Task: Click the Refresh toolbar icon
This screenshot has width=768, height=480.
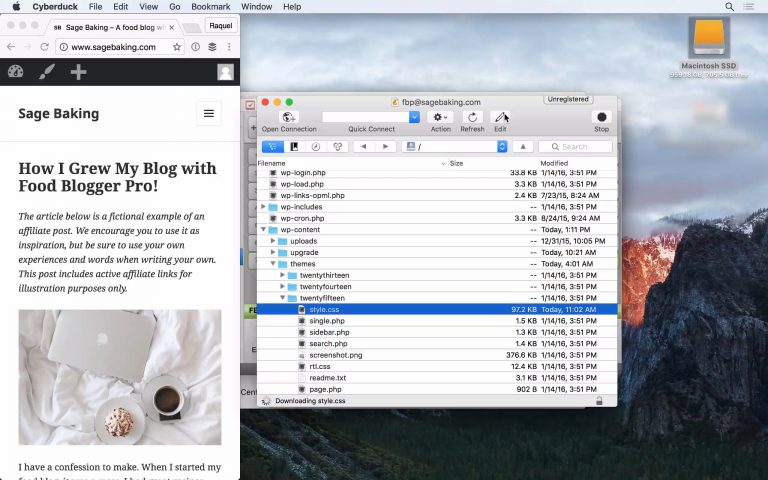Action: 472,117
